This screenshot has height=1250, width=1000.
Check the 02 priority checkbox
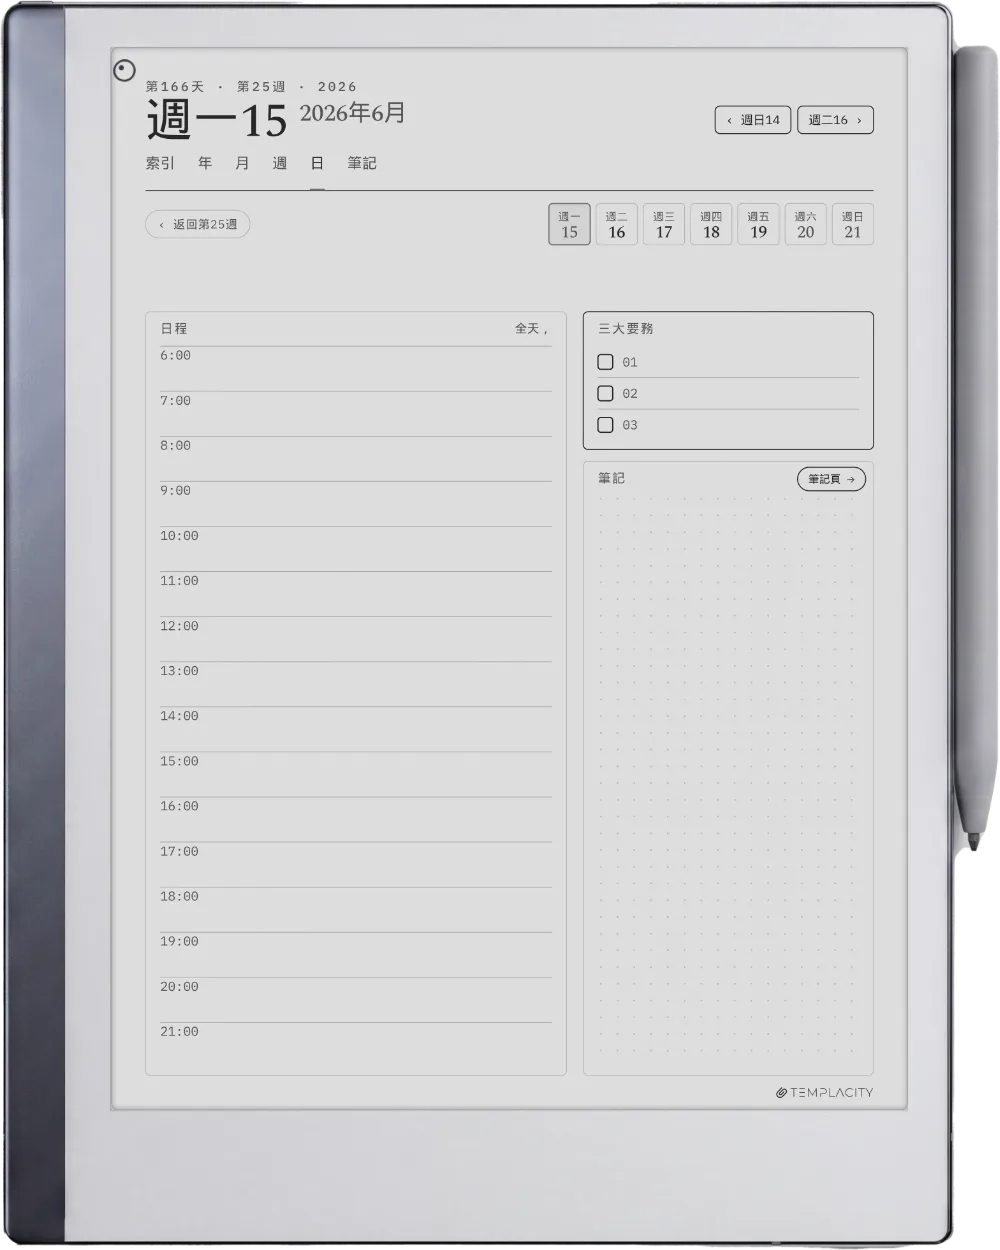pos(605,393)
